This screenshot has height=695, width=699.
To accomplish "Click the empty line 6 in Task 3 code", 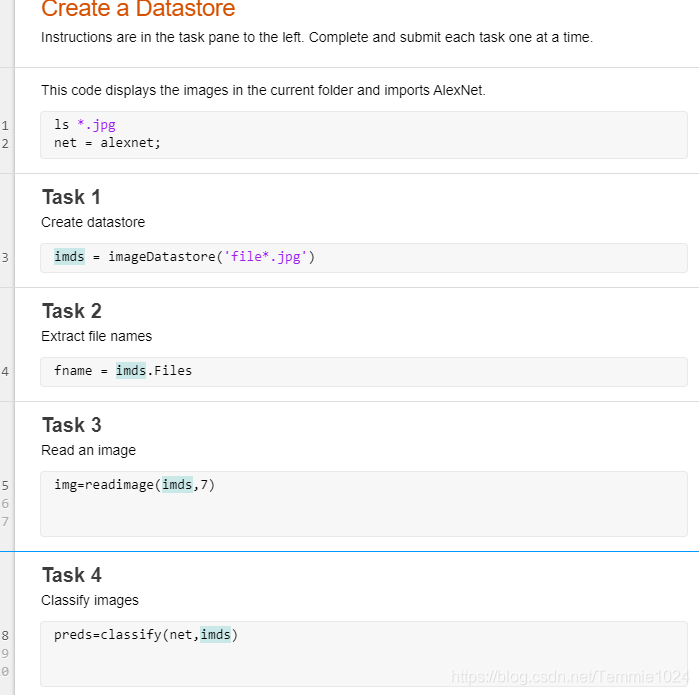I will pyautogui.click(x=364, y=504).
